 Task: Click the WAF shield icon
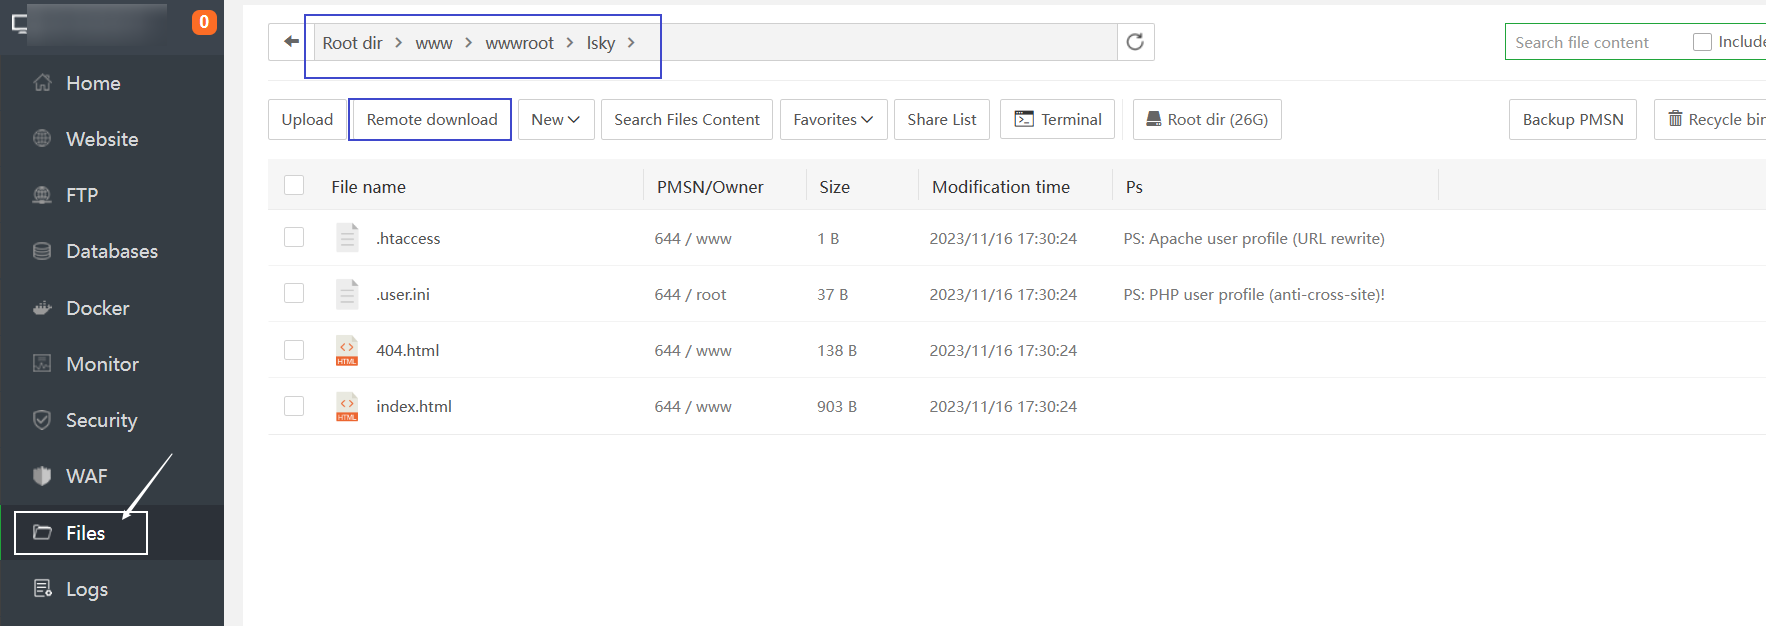(42, 476)
